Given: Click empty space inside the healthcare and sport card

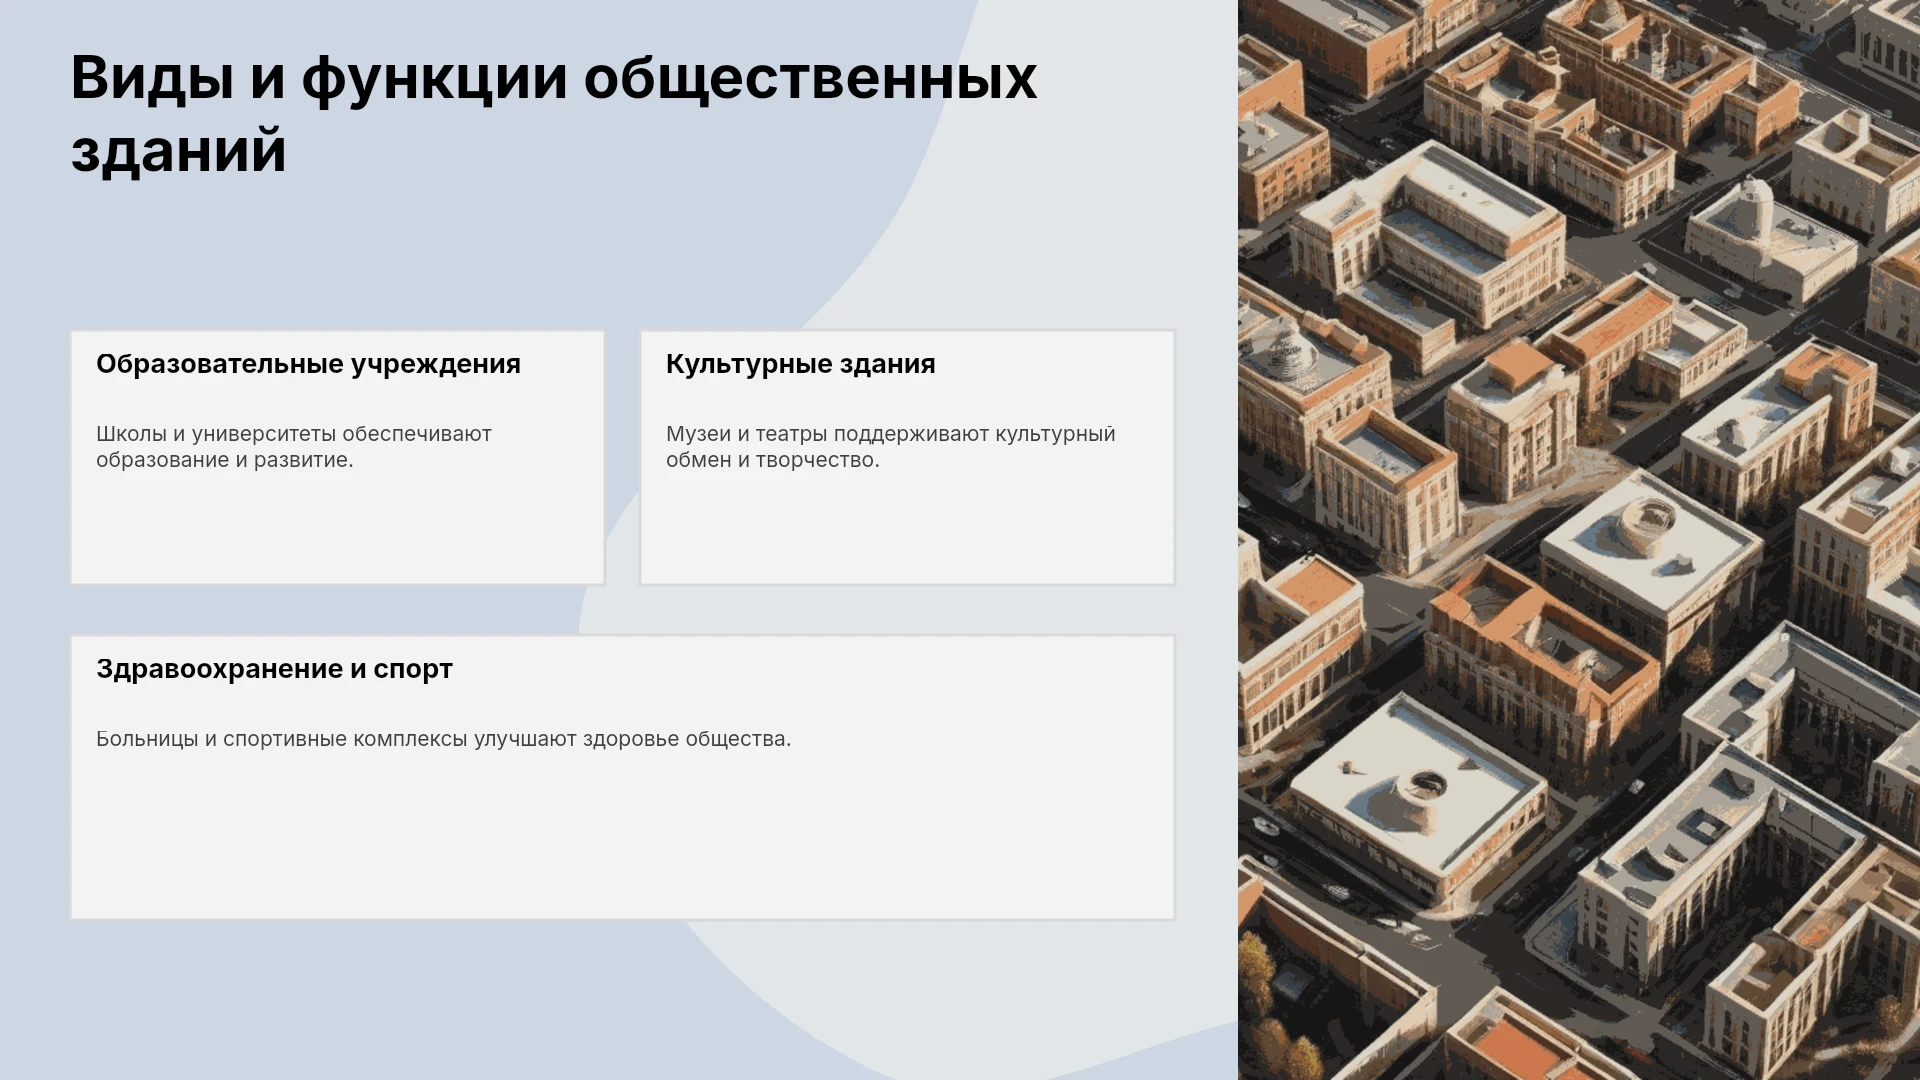Looking at the screenshot, I should tap(622, 840).
